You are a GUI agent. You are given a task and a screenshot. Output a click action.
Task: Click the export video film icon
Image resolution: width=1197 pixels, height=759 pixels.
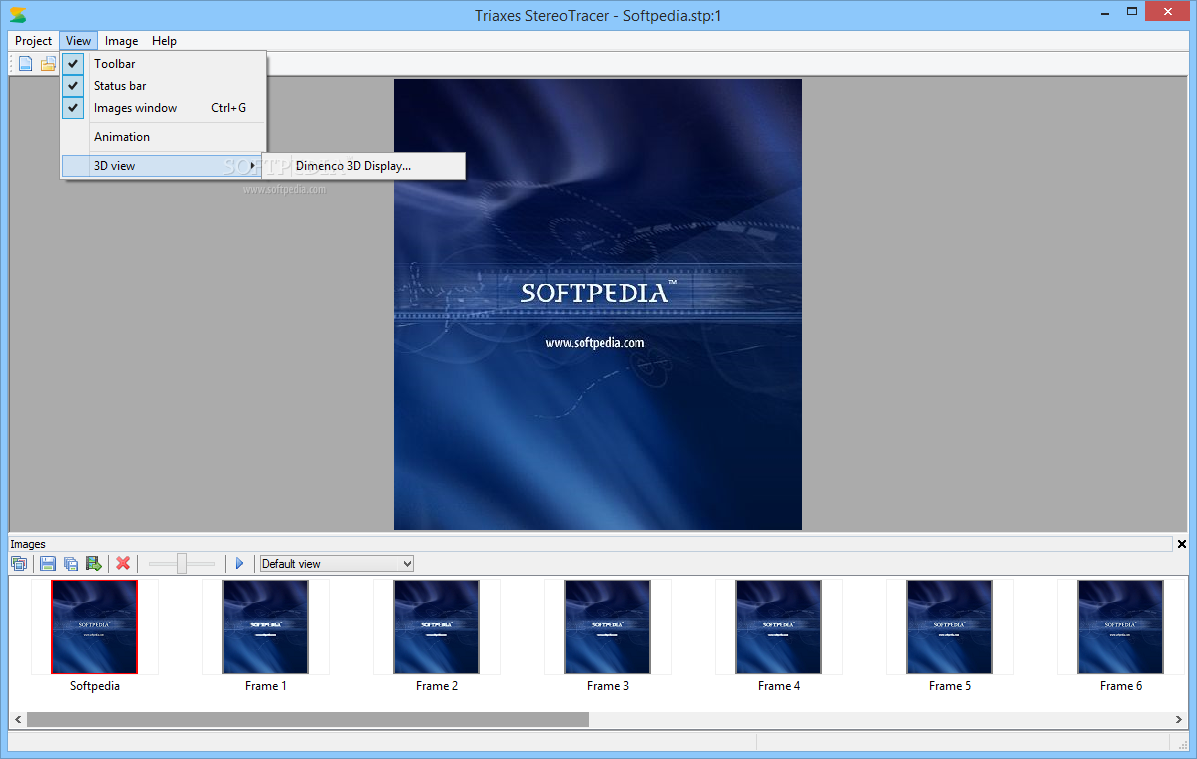tap(94, 564)
